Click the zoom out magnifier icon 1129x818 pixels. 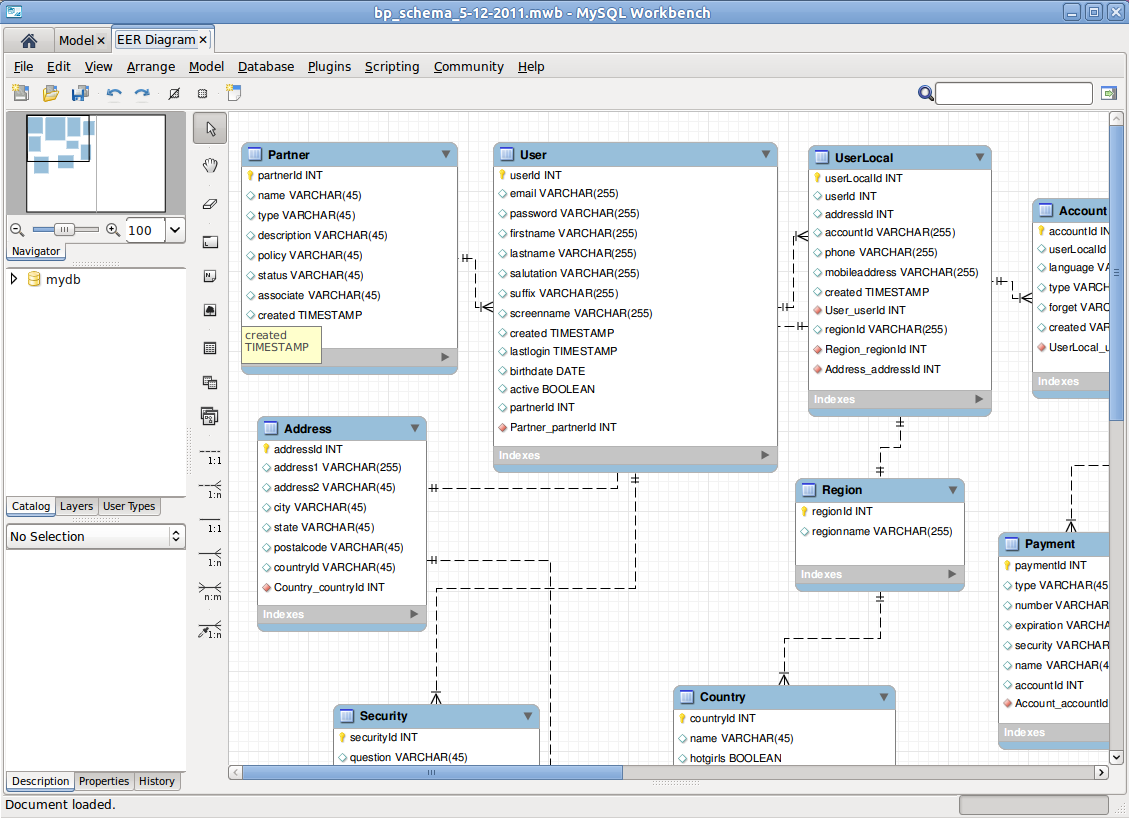(17, 230)
